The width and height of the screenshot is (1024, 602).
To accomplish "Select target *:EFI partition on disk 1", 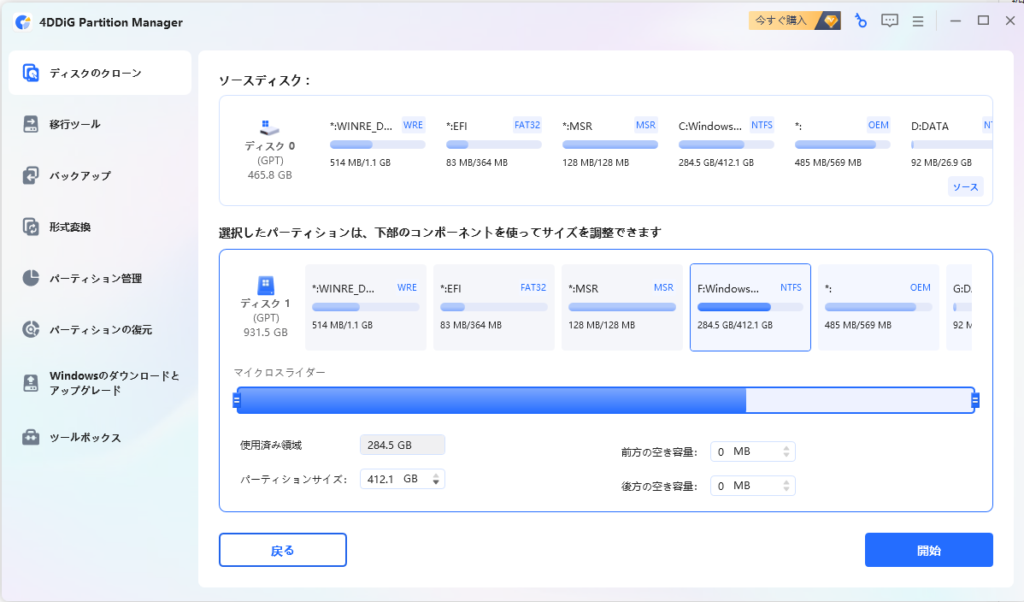I will click(x=494, y=308).
